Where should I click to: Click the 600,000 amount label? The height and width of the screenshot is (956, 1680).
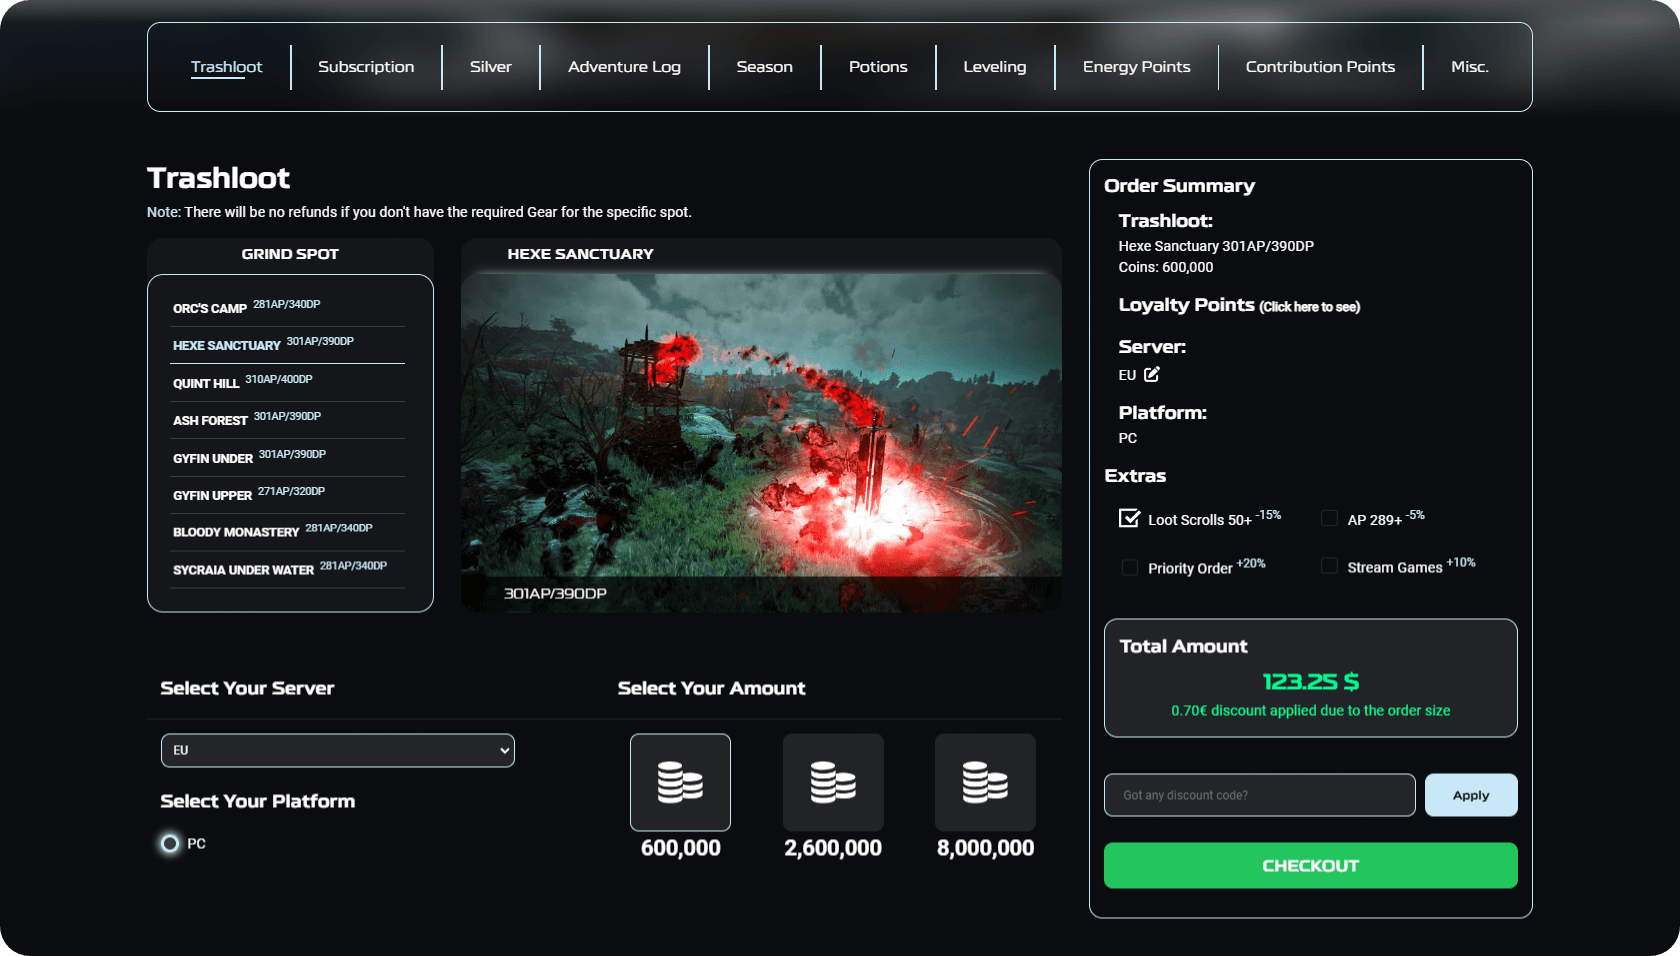point(680,848)
